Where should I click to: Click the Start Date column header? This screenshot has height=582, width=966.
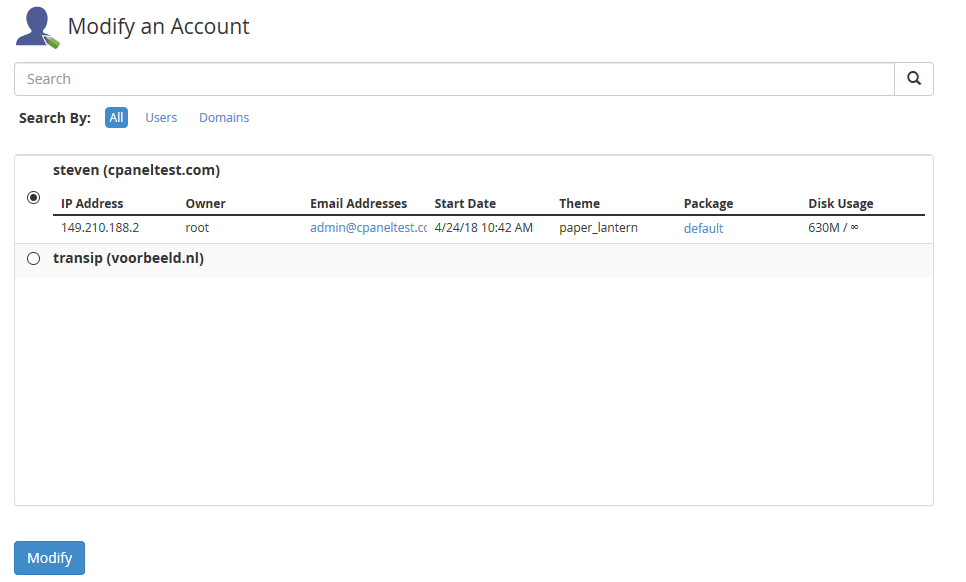pos(465,204)
